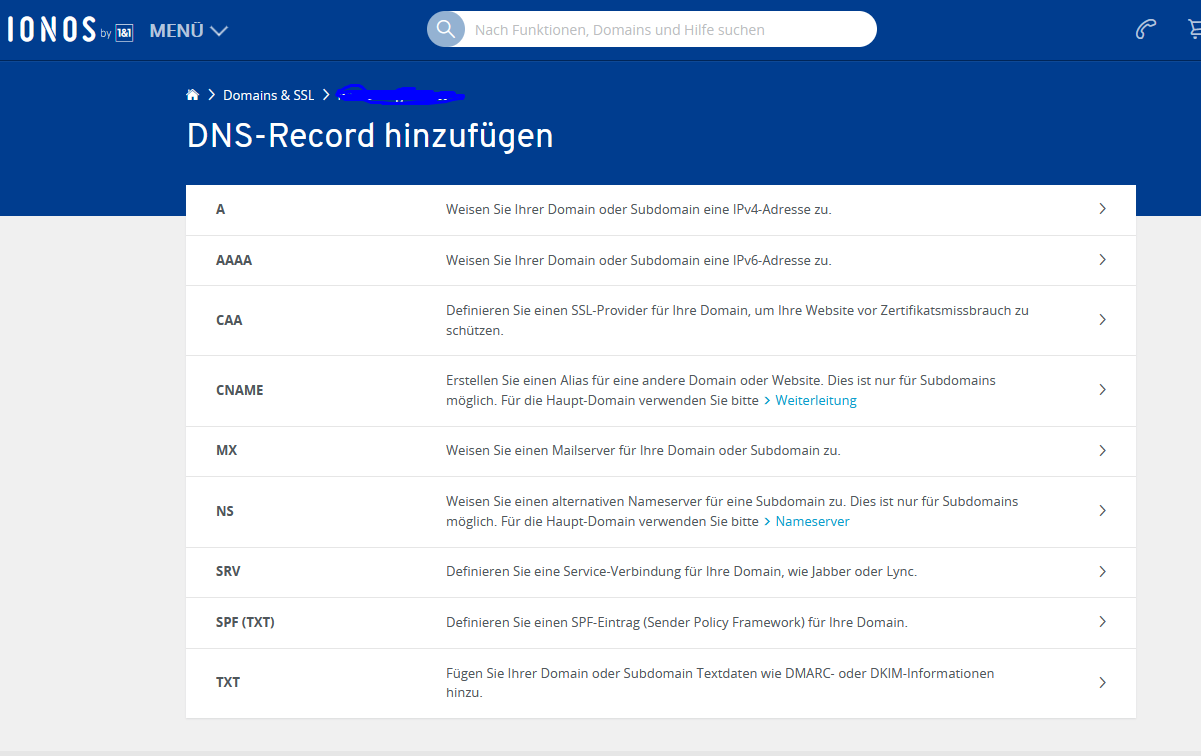Go to home via breadcrumb house icon
Image resolution: width=1201 pixels, height=756 pixels.
coord(193,95)
